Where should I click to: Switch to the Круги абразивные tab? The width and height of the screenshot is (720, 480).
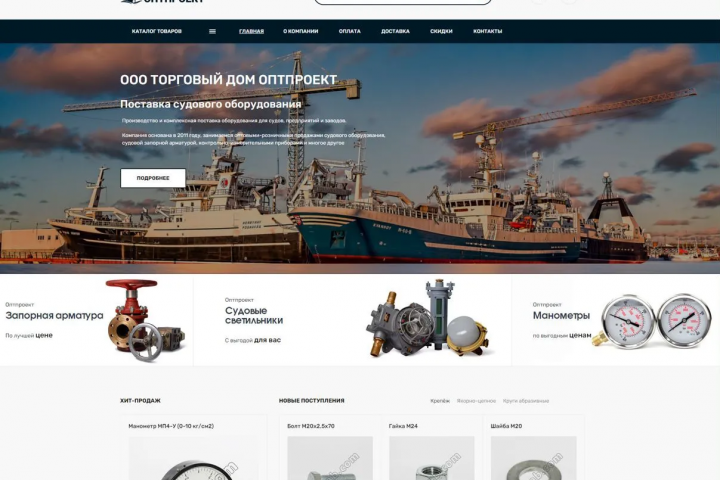526,401
